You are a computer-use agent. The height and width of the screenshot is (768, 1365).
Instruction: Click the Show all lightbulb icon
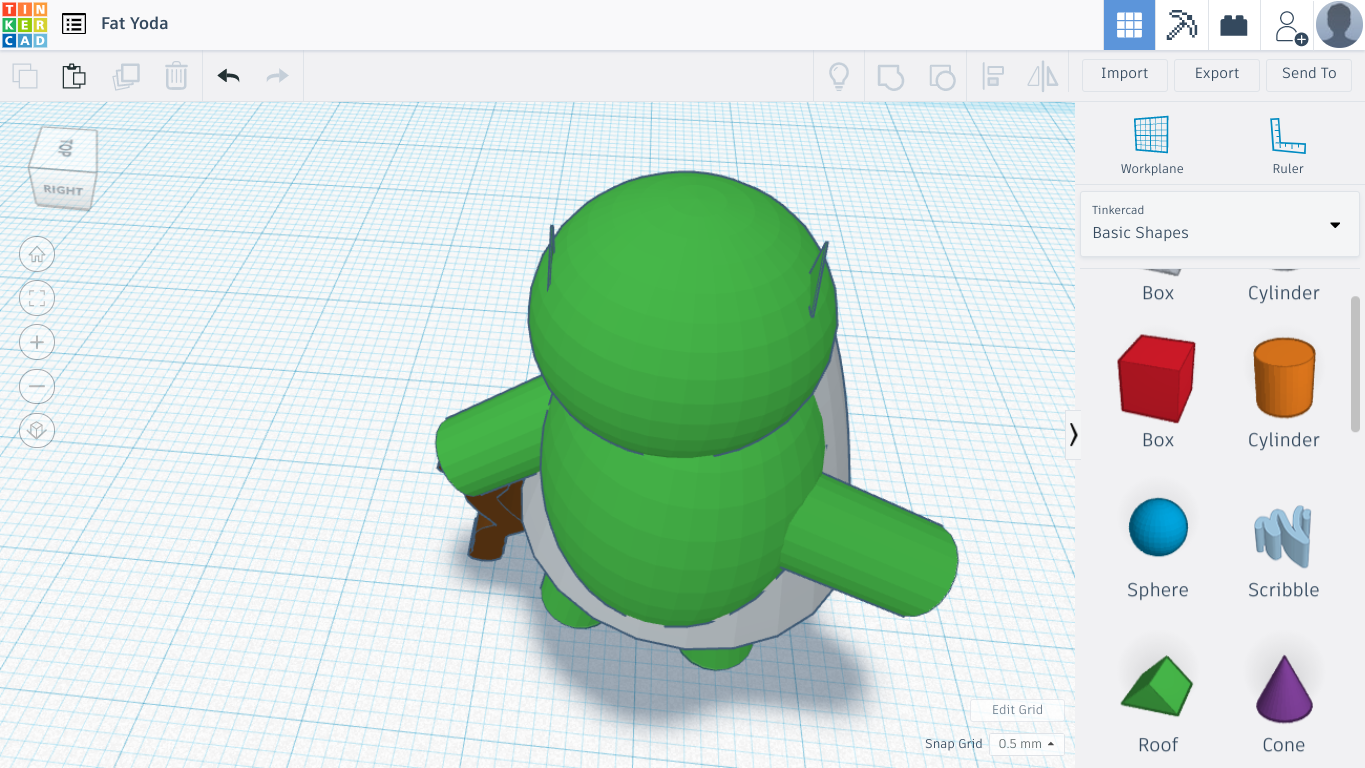click(x=838, y=76)
